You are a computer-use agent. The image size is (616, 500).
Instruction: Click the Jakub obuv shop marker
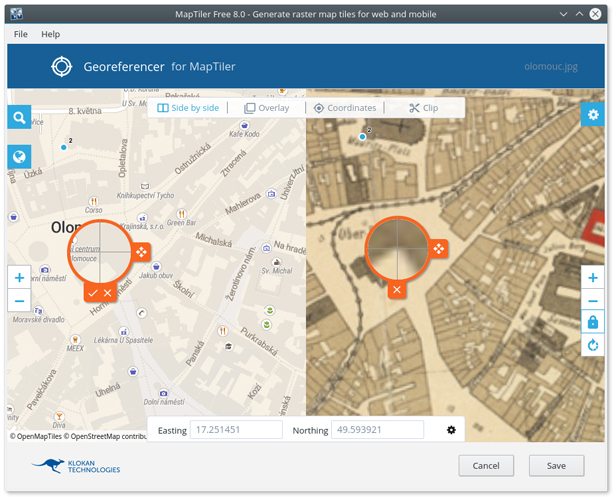[156, 267]
